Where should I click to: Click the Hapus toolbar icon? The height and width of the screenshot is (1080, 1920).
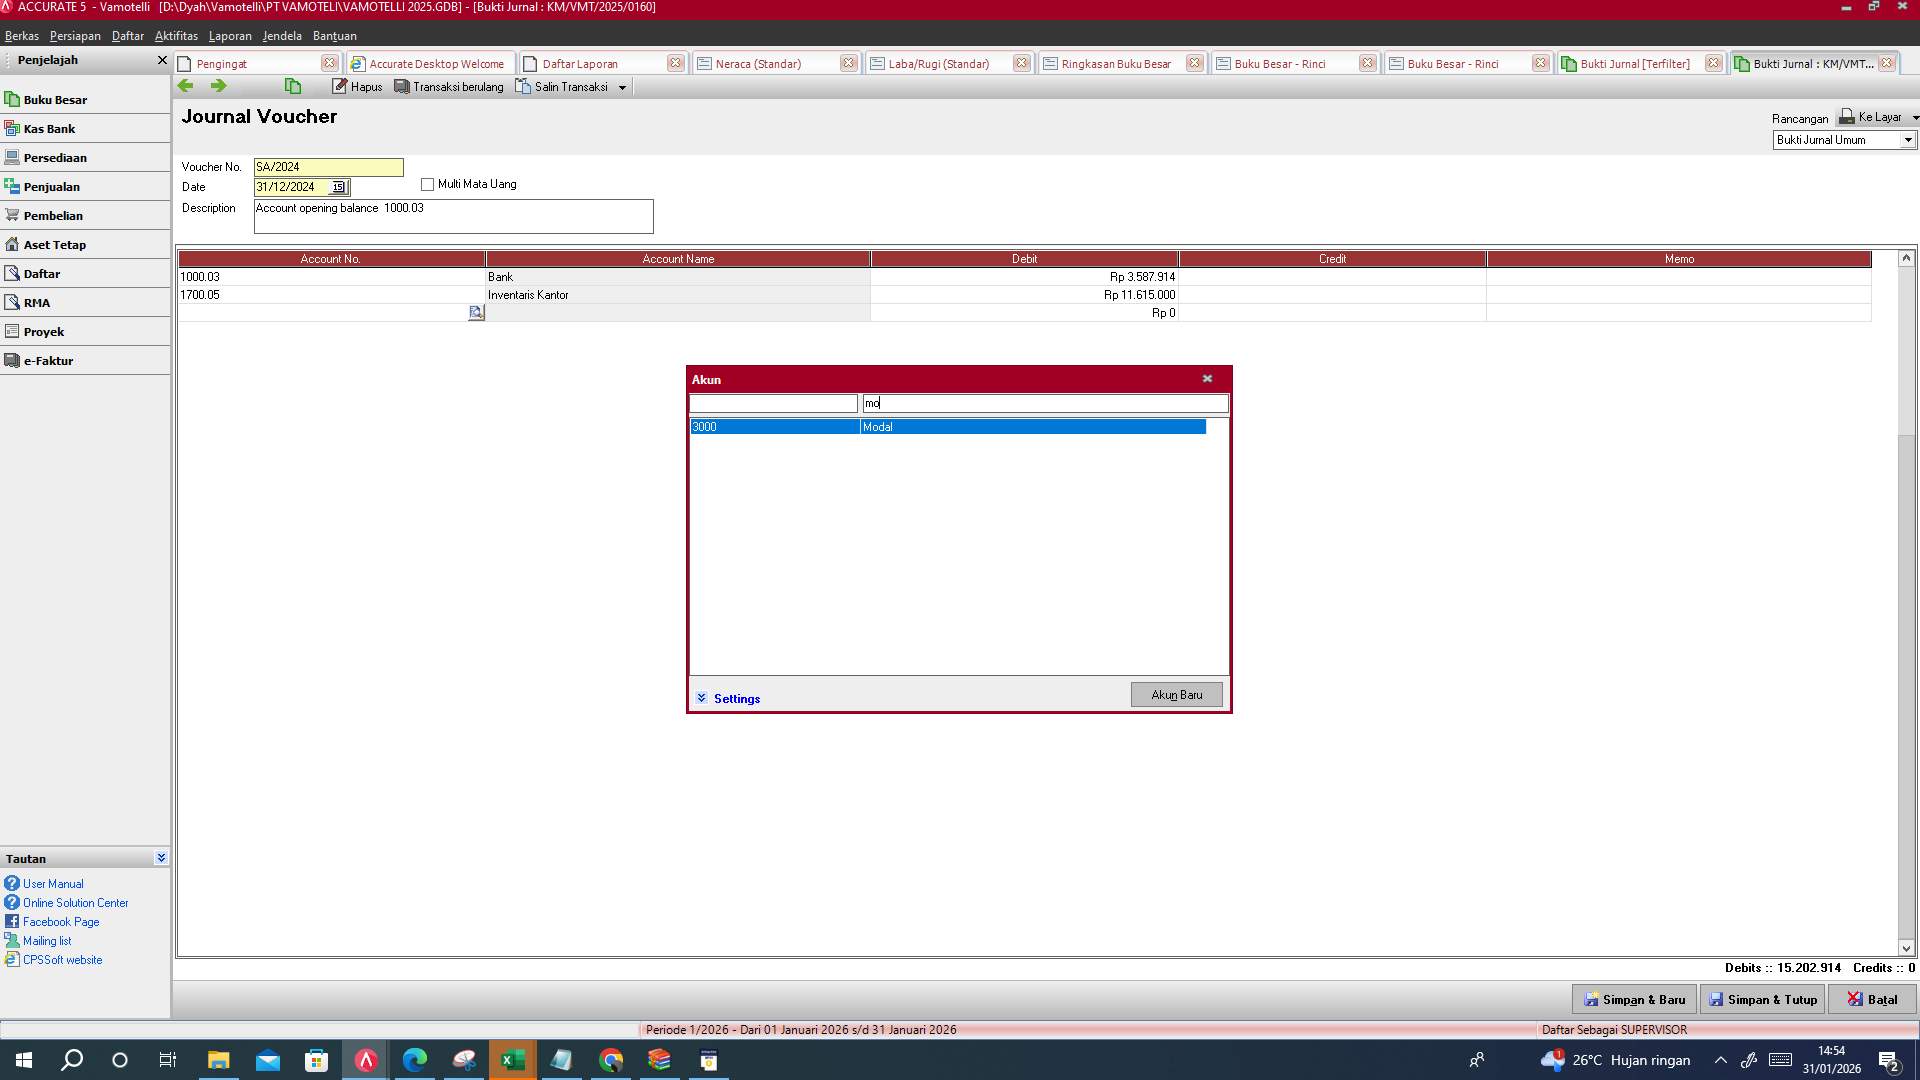point(356,86)
